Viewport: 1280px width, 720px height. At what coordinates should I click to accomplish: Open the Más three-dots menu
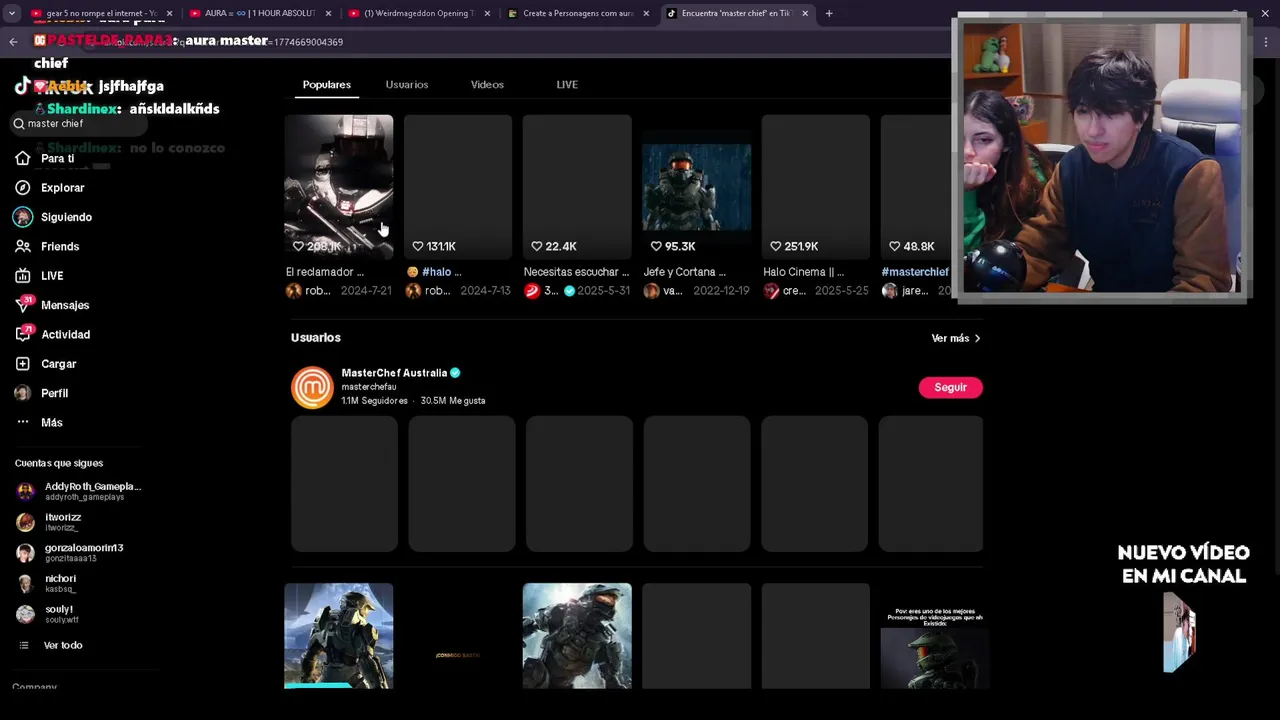point(39,422)
